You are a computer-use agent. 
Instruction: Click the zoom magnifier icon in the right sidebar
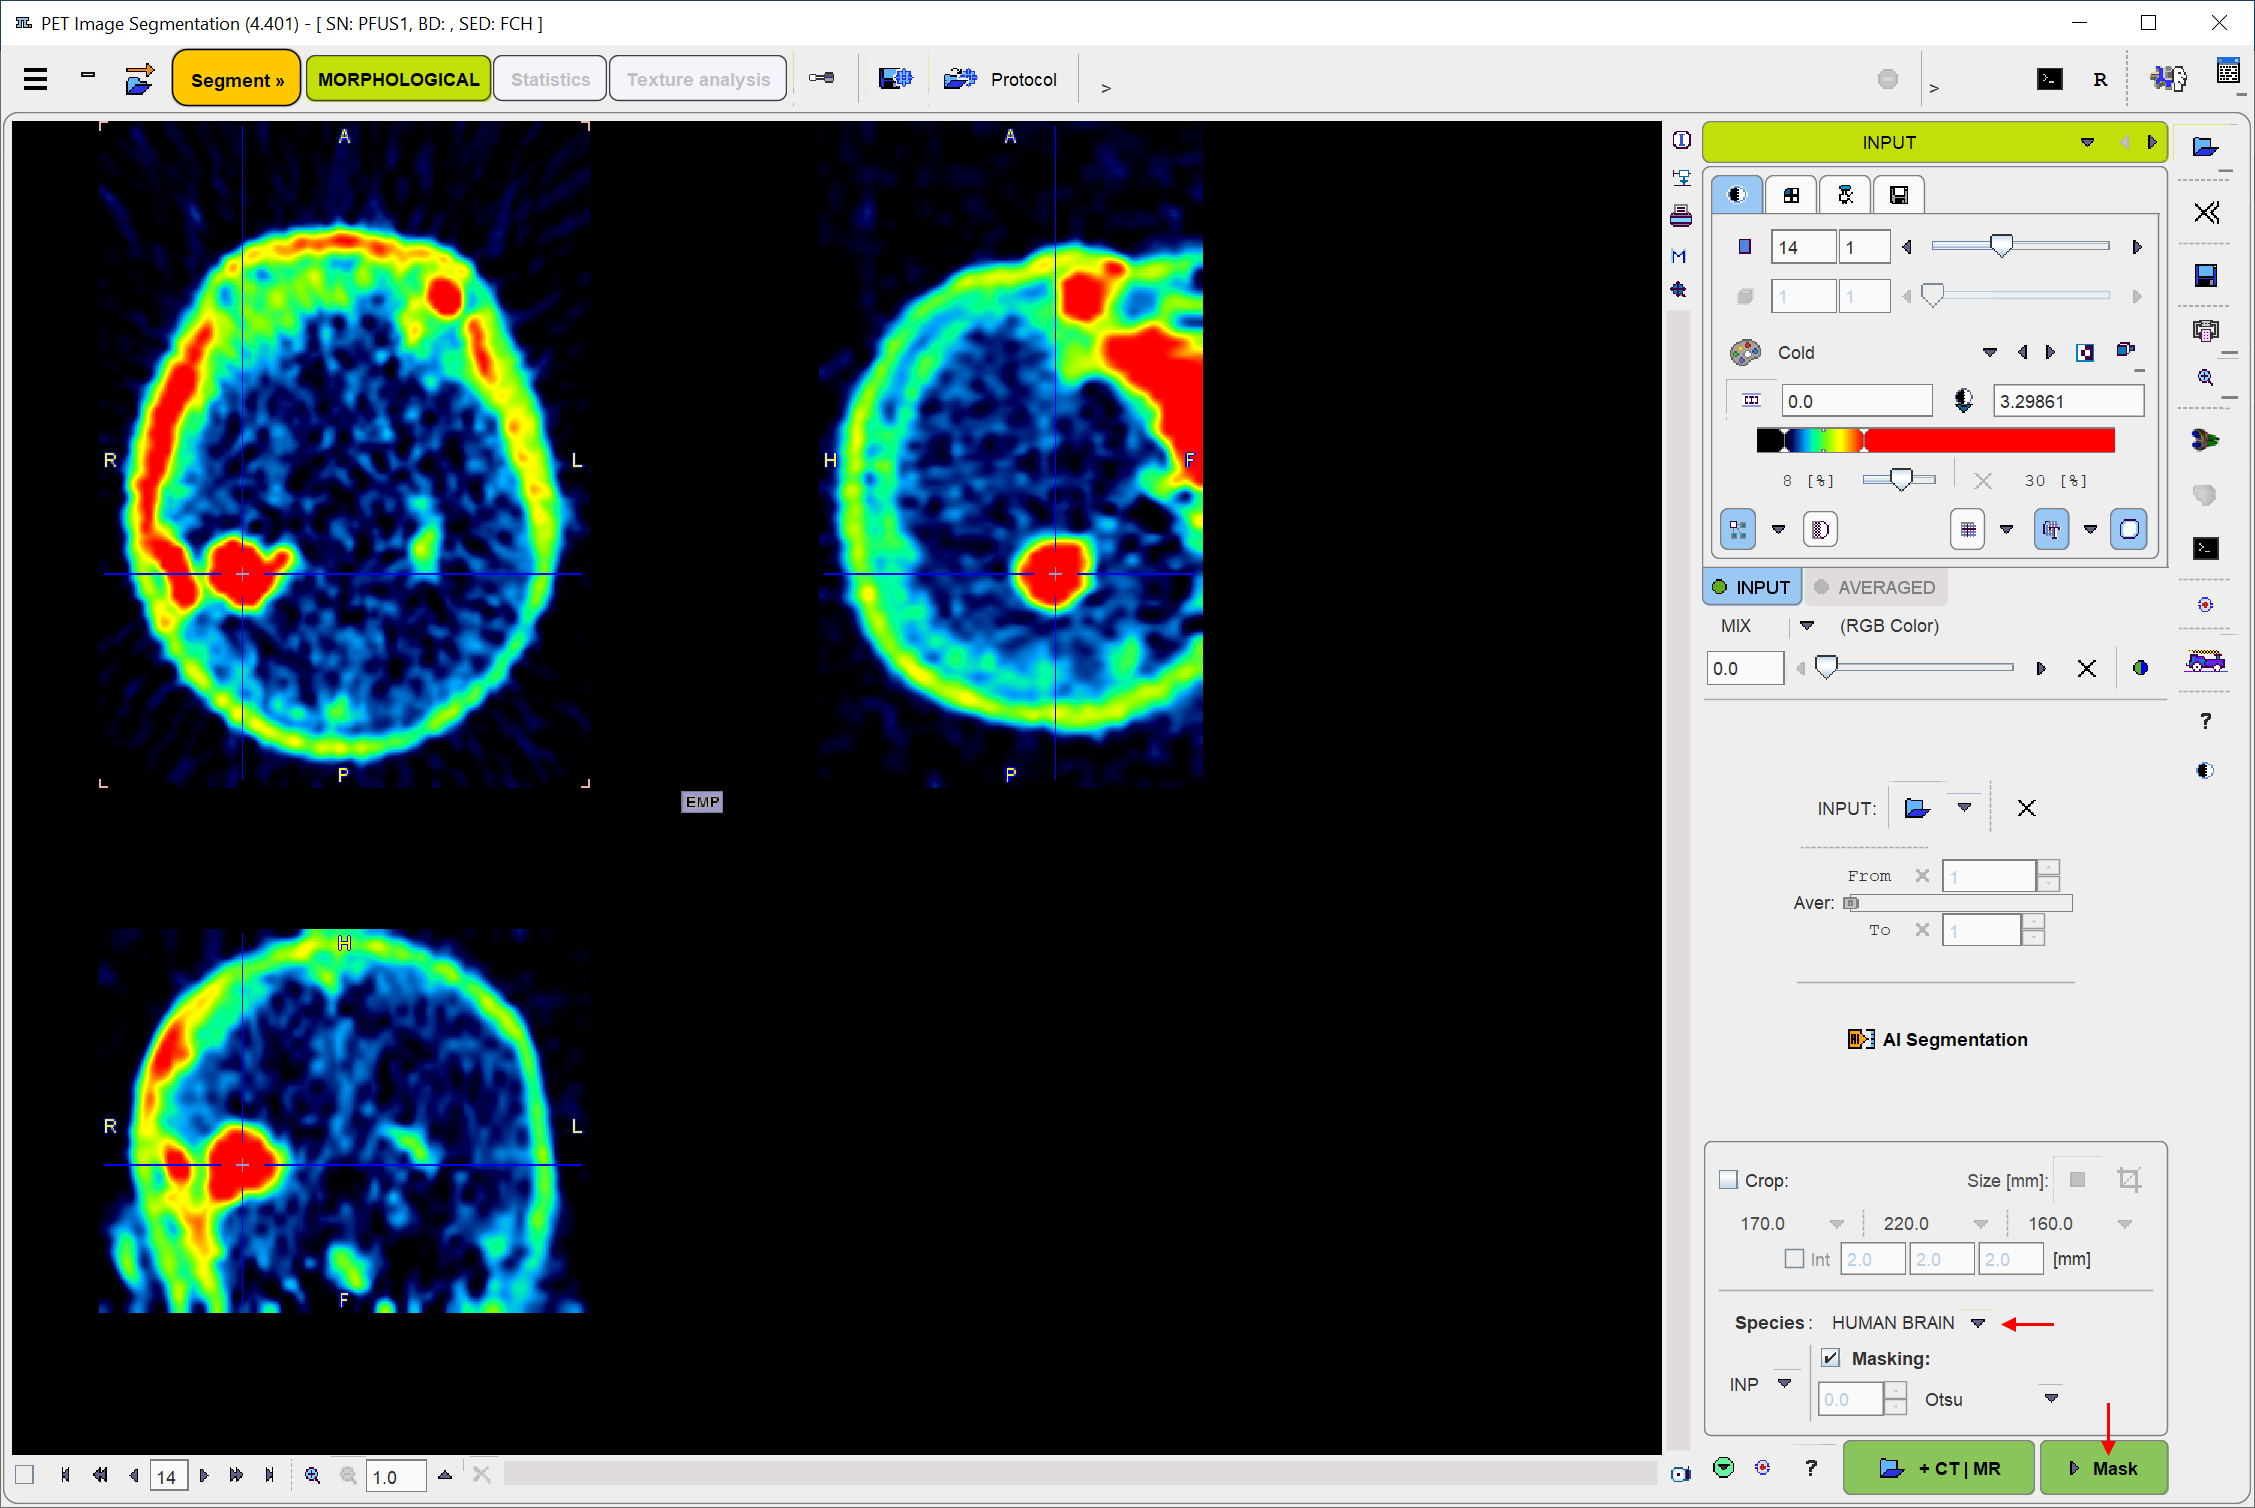(2205, 378)
